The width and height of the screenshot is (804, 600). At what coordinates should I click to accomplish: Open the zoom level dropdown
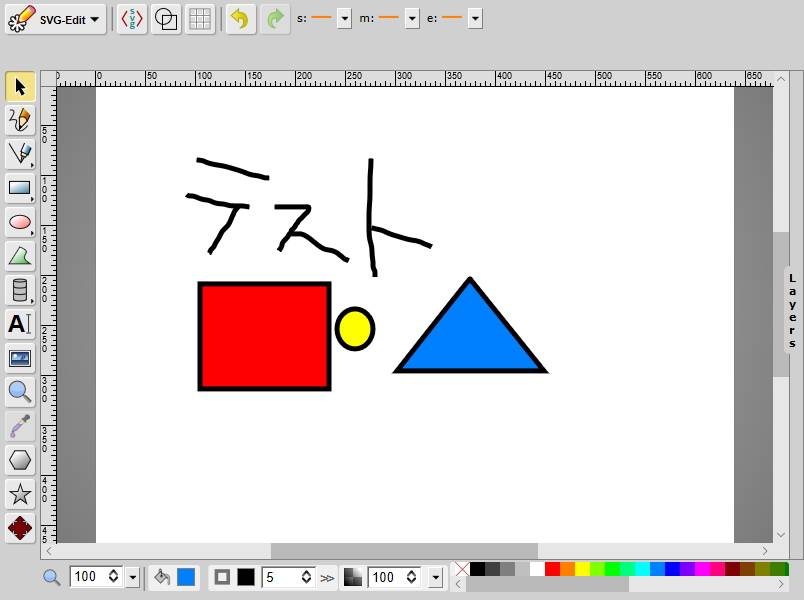(x=133, y=577)
